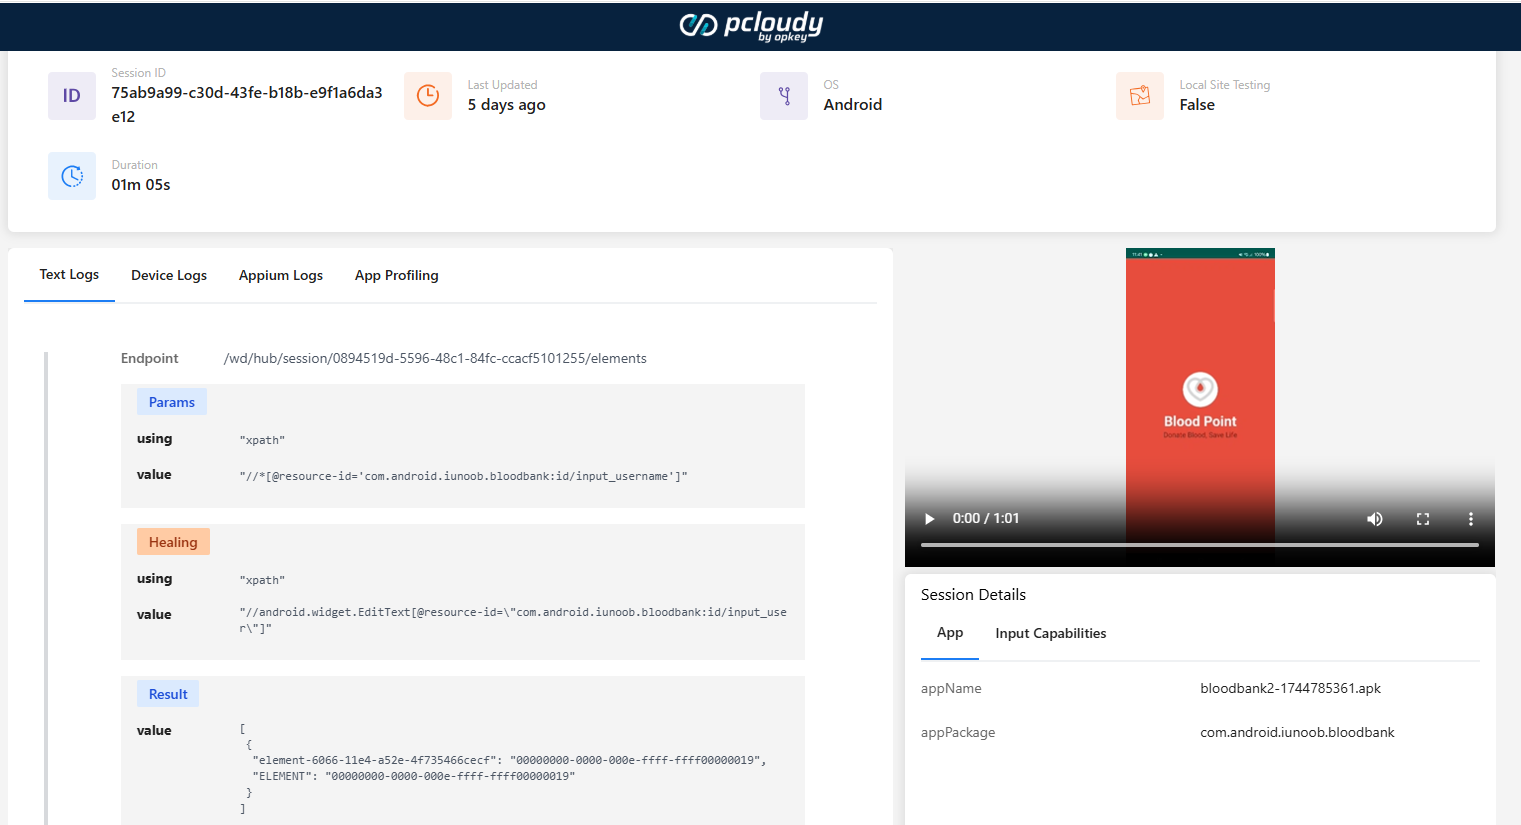This screenshot has height=825, width=1521.
Task: Seek using the video progress bar
Action: [x=1199, y=545]
